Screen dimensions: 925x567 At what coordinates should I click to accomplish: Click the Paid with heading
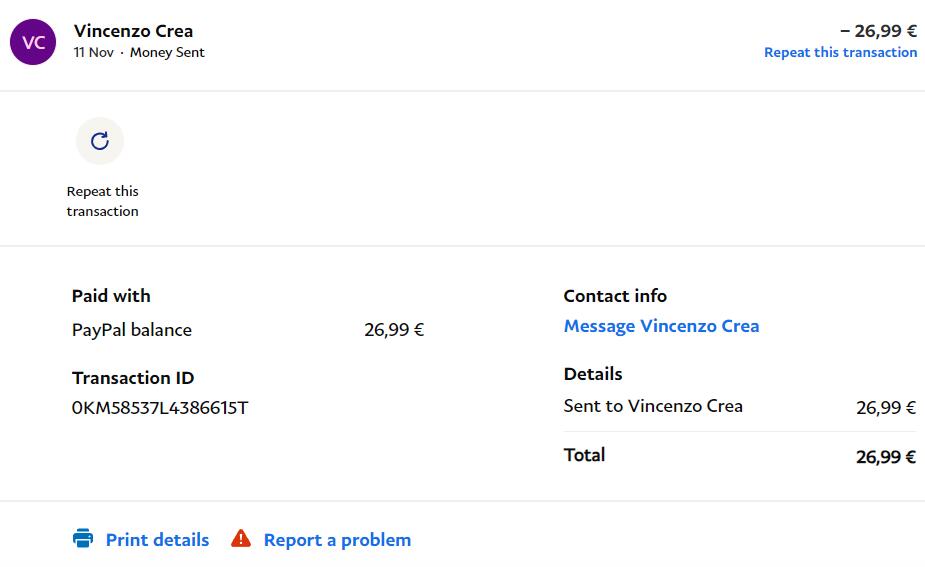point(111,296)
